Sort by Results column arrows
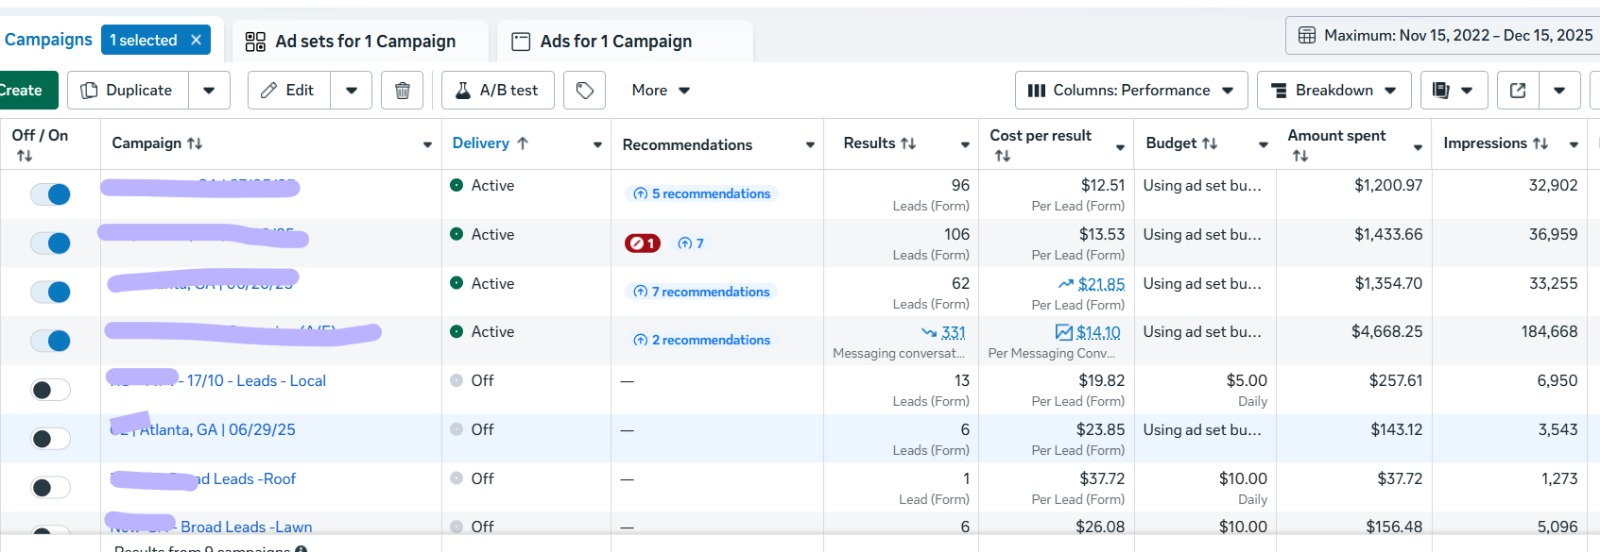 908,143
